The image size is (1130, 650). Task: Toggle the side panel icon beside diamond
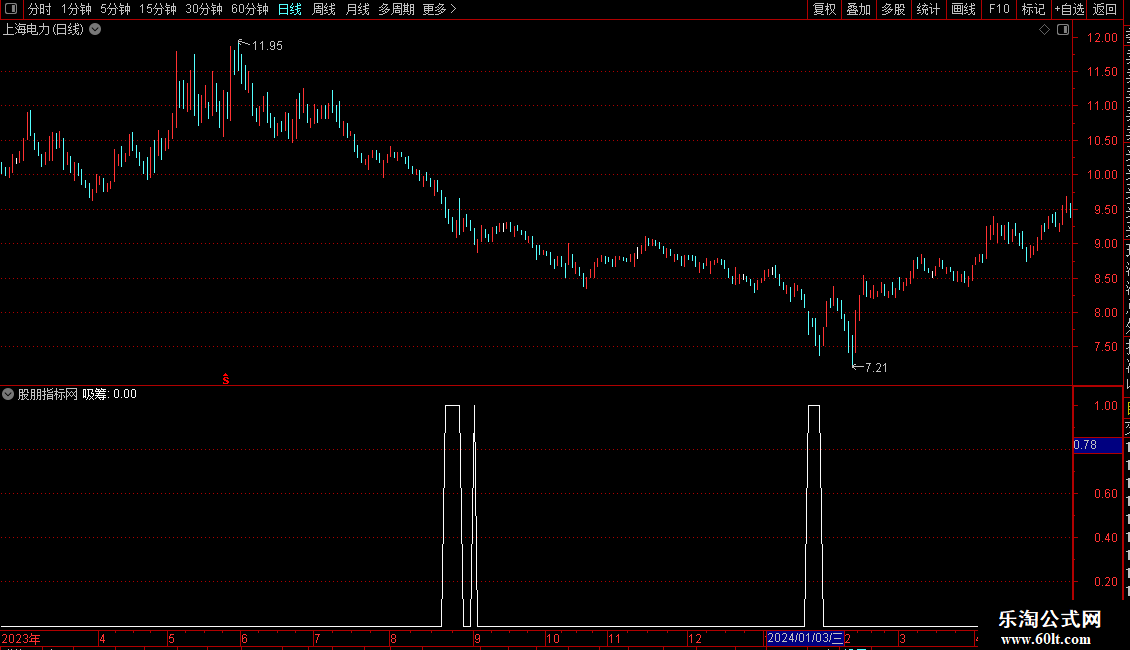tap(1063, 30)
